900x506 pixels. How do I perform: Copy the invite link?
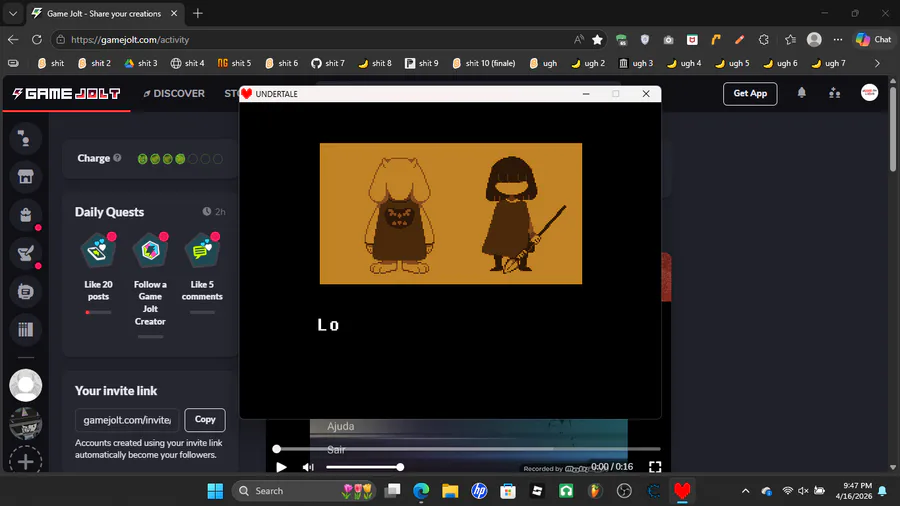click(205, 419)
